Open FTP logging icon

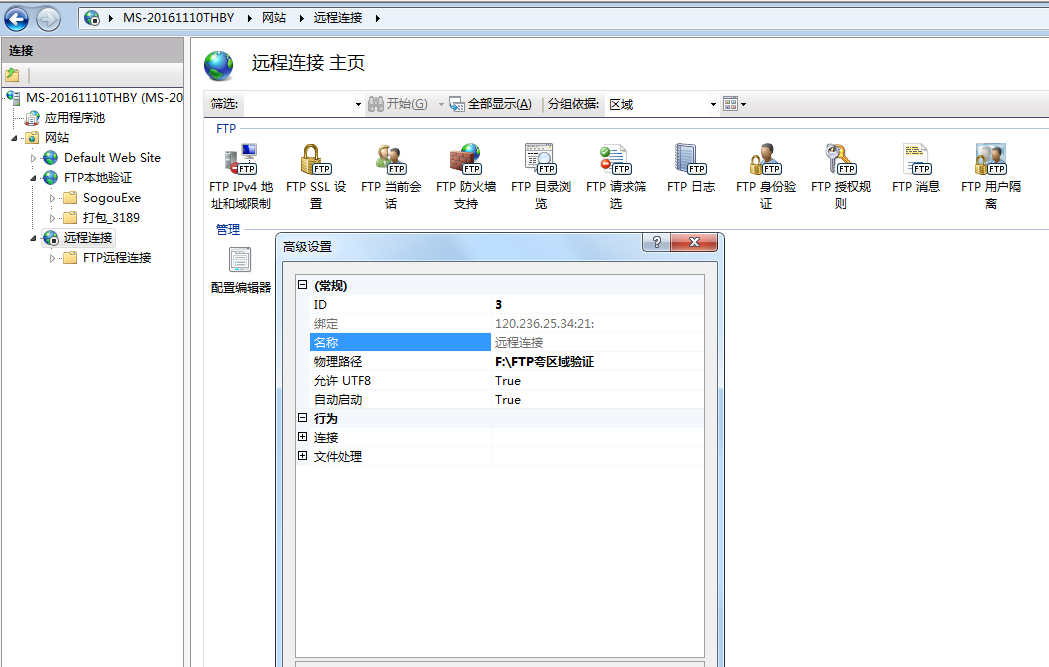pyautogui.click(x=690, y=160)
